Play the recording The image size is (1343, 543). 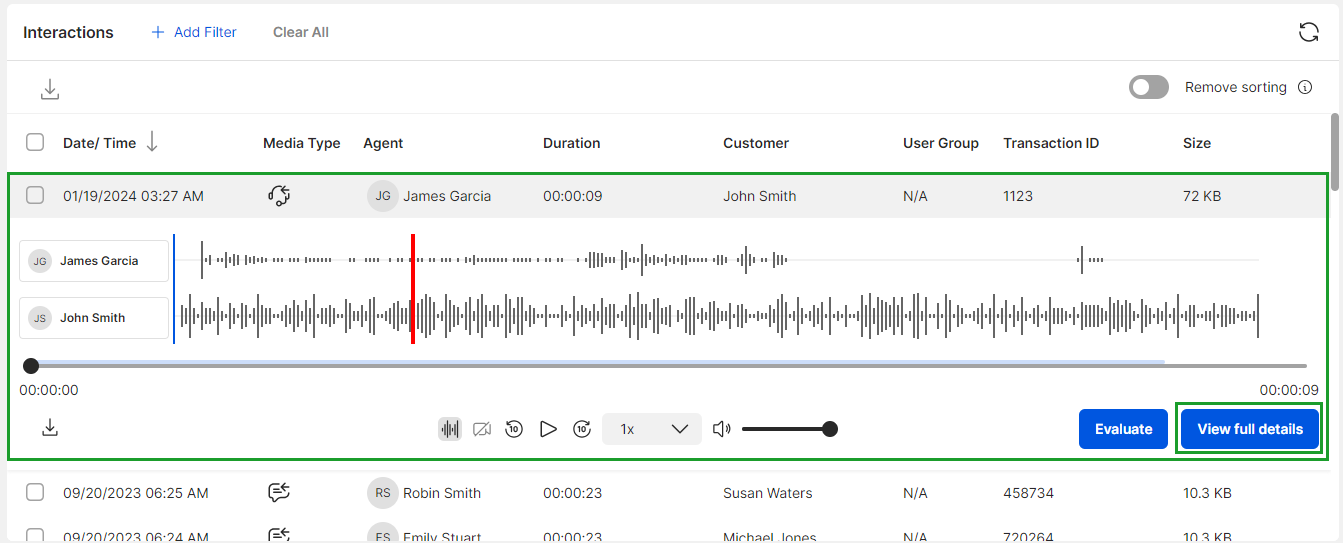coord(548,429)
